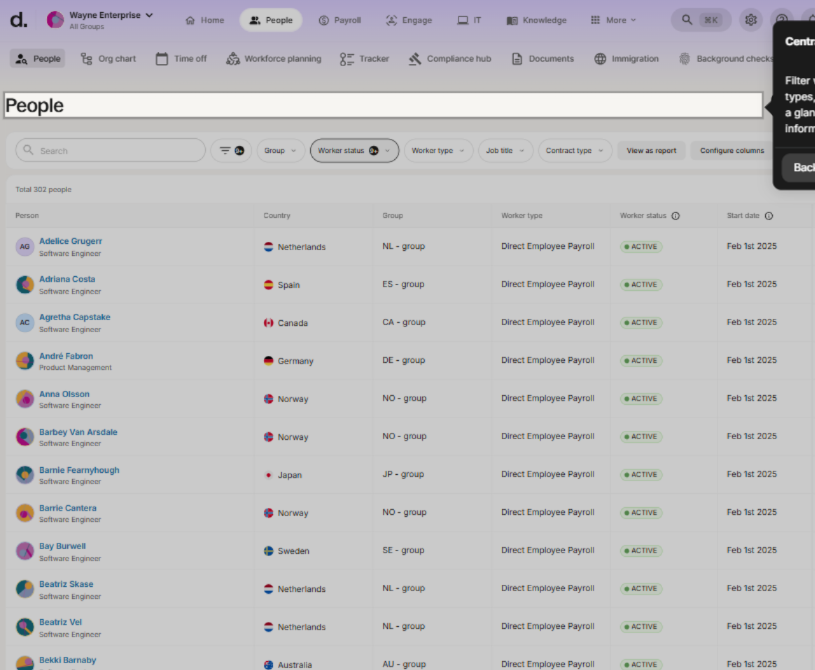815x670 pixels.
Task: Open the Job title filter dropdown
Action: [x=505, y=151]
